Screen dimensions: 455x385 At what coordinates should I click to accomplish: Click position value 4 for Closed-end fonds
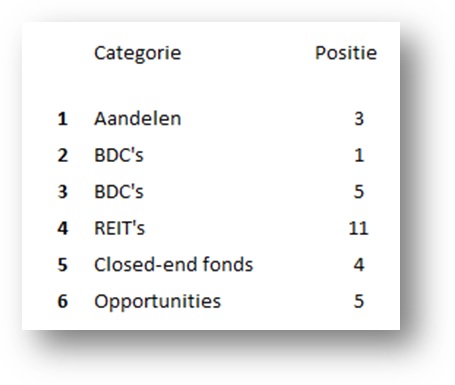(x=359, y=265)
